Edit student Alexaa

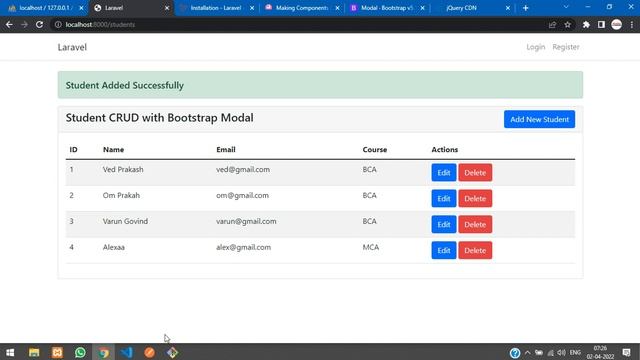tap(444, 250)
